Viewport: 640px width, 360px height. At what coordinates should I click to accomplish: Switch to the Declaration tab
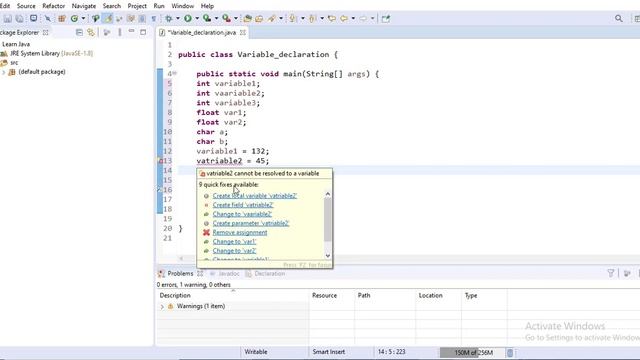coord(269,273)
